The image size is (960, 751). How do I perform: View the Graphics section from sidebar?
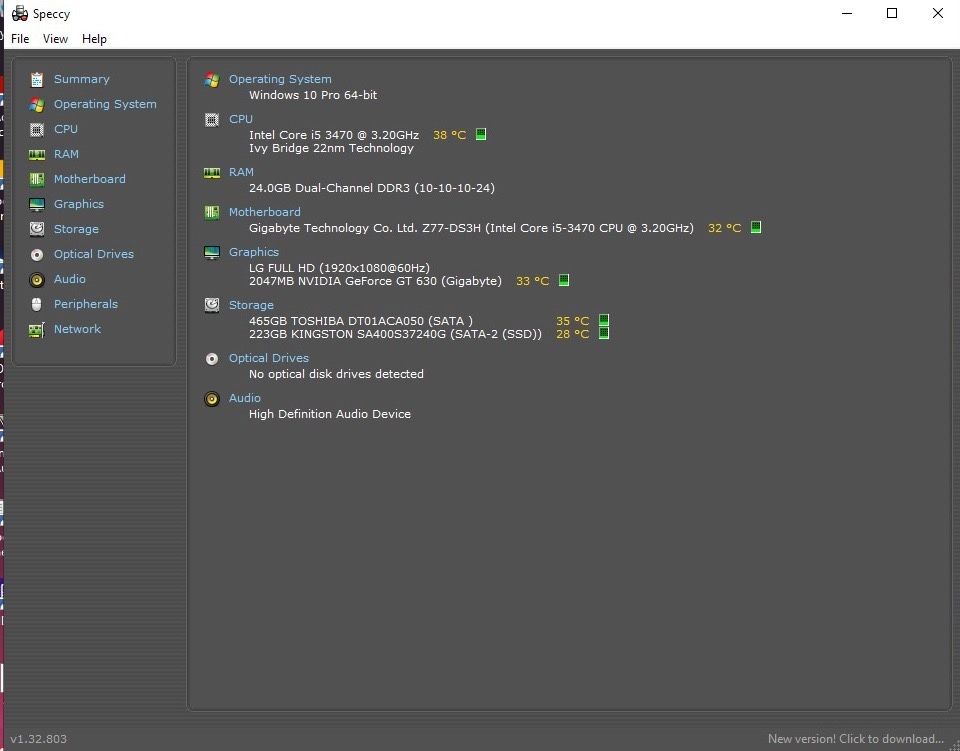tap(79, 204)
